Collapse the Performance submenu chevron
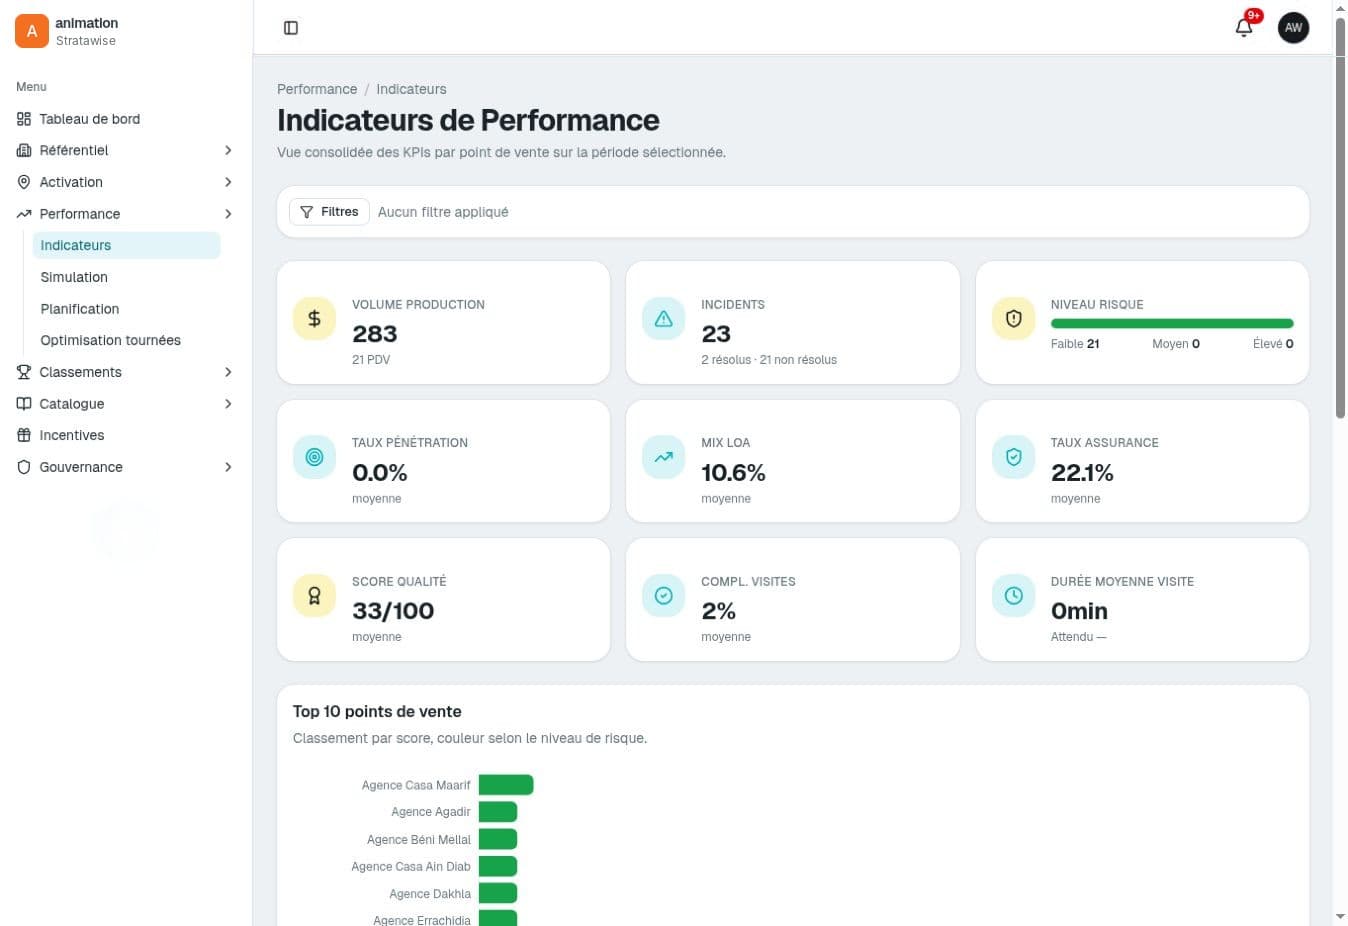The image size is (1348, 926). click(x=228, y=214)
